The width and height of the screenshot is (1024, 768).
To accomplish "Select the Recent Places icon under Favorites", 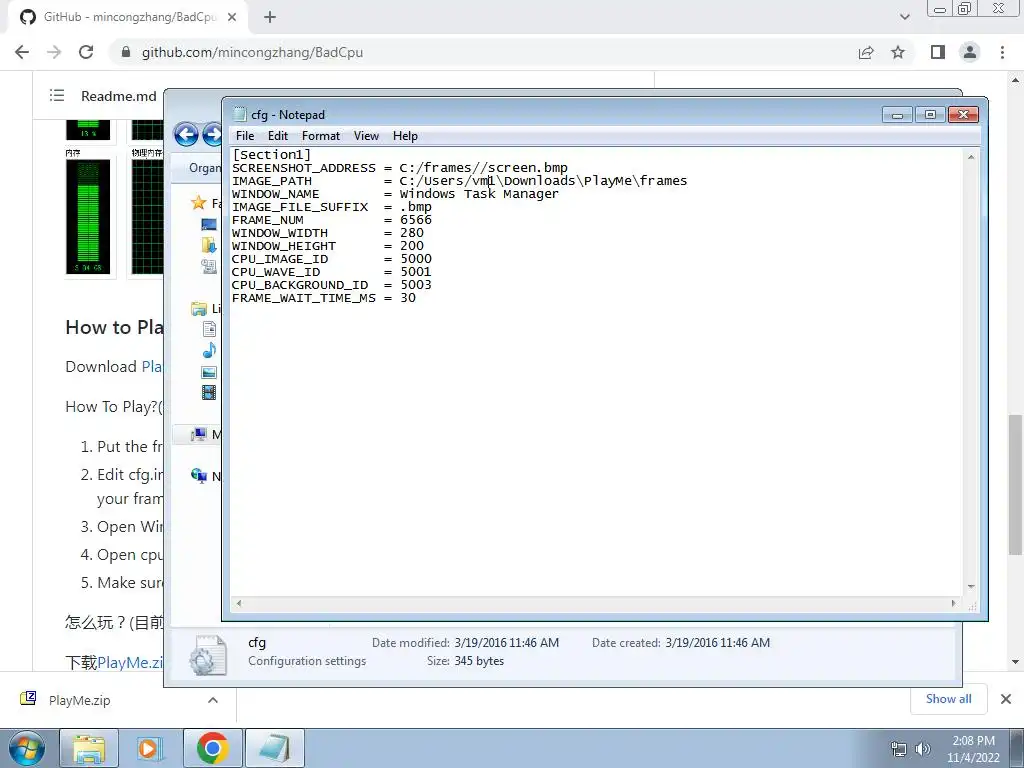I will pos(209,266).
